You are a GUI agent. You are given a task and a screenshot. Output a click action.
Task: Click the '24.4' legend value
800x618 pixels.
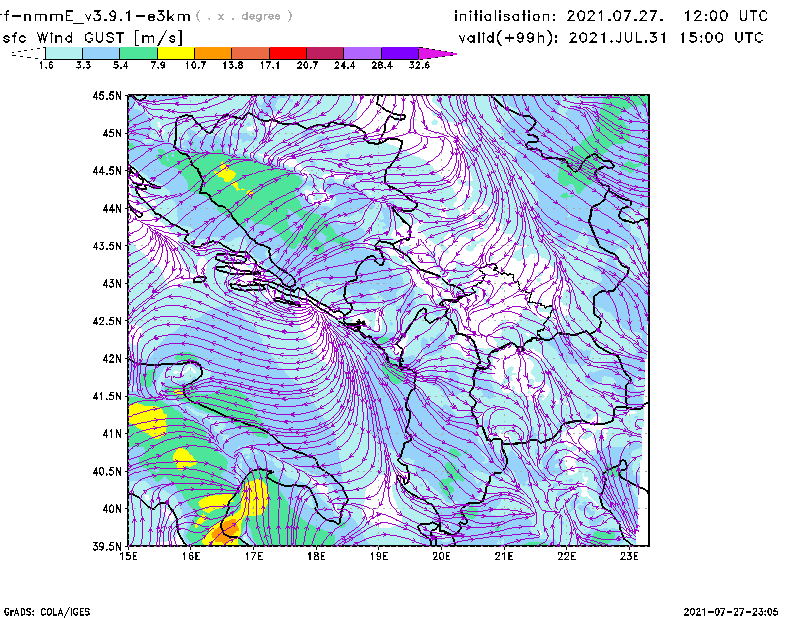(344, 65)
